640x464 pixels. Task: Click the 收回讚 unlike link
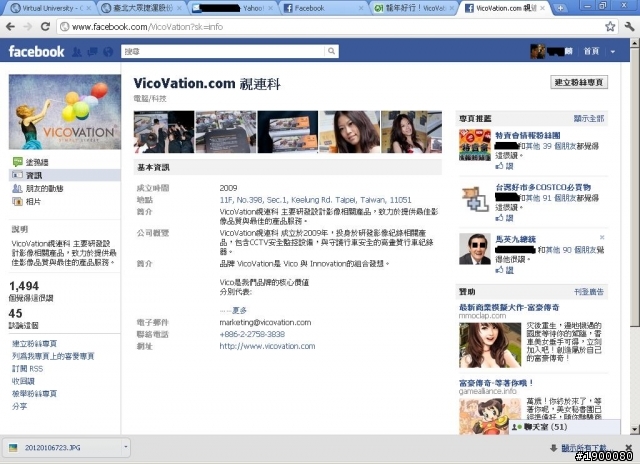click(23, 382)
